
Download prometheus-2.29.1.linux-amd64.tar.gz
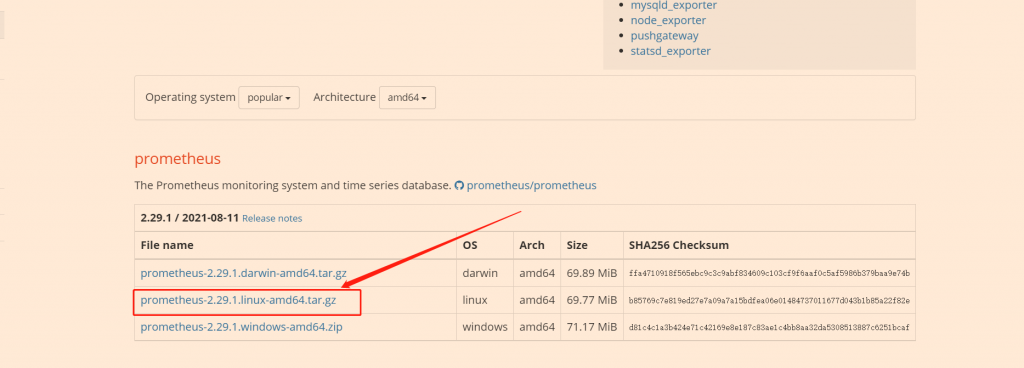[x=238, y=300]
